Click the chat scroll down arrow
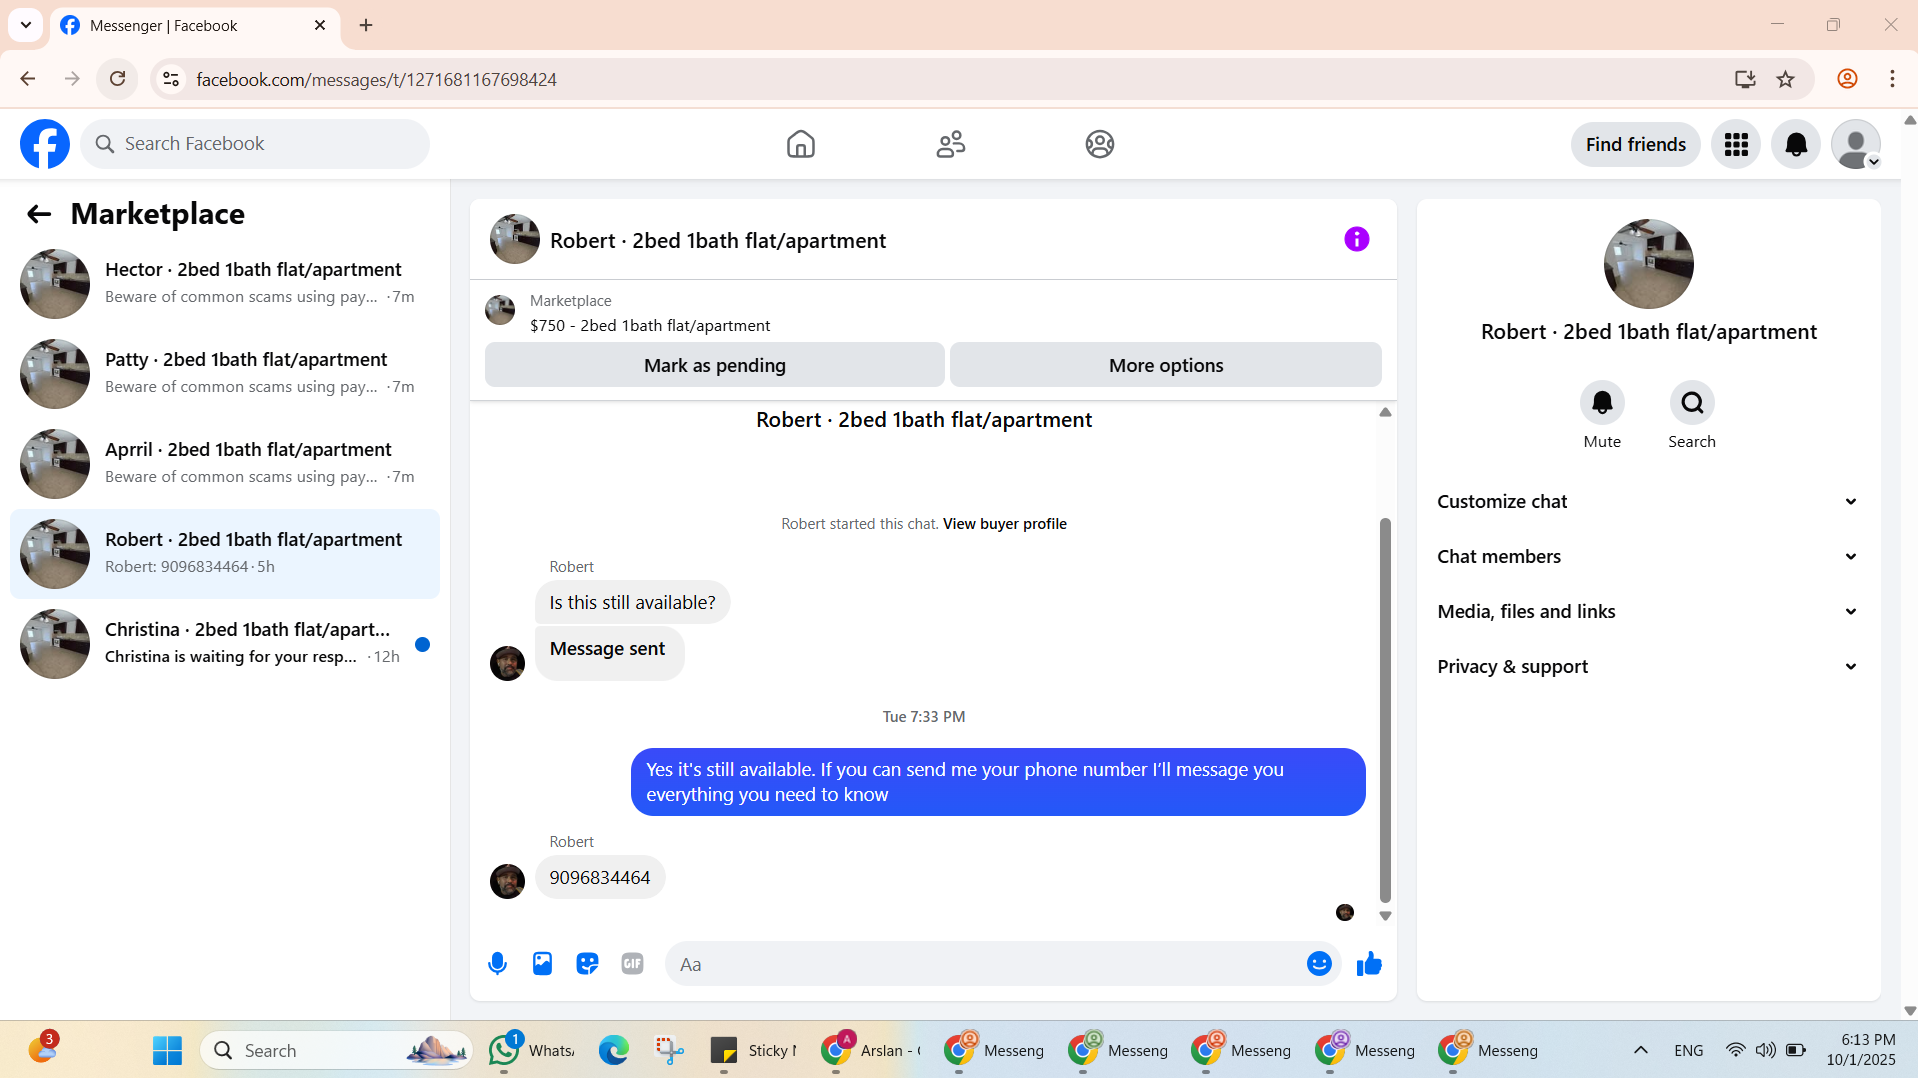 pos(1385,916)
